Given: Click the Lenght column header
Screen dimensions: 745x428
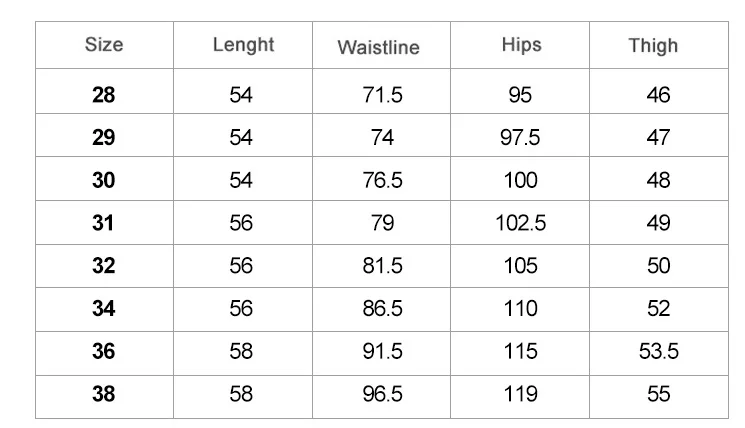Looking at the screenshot, I should pyautogui.click(x=243, y=45).
